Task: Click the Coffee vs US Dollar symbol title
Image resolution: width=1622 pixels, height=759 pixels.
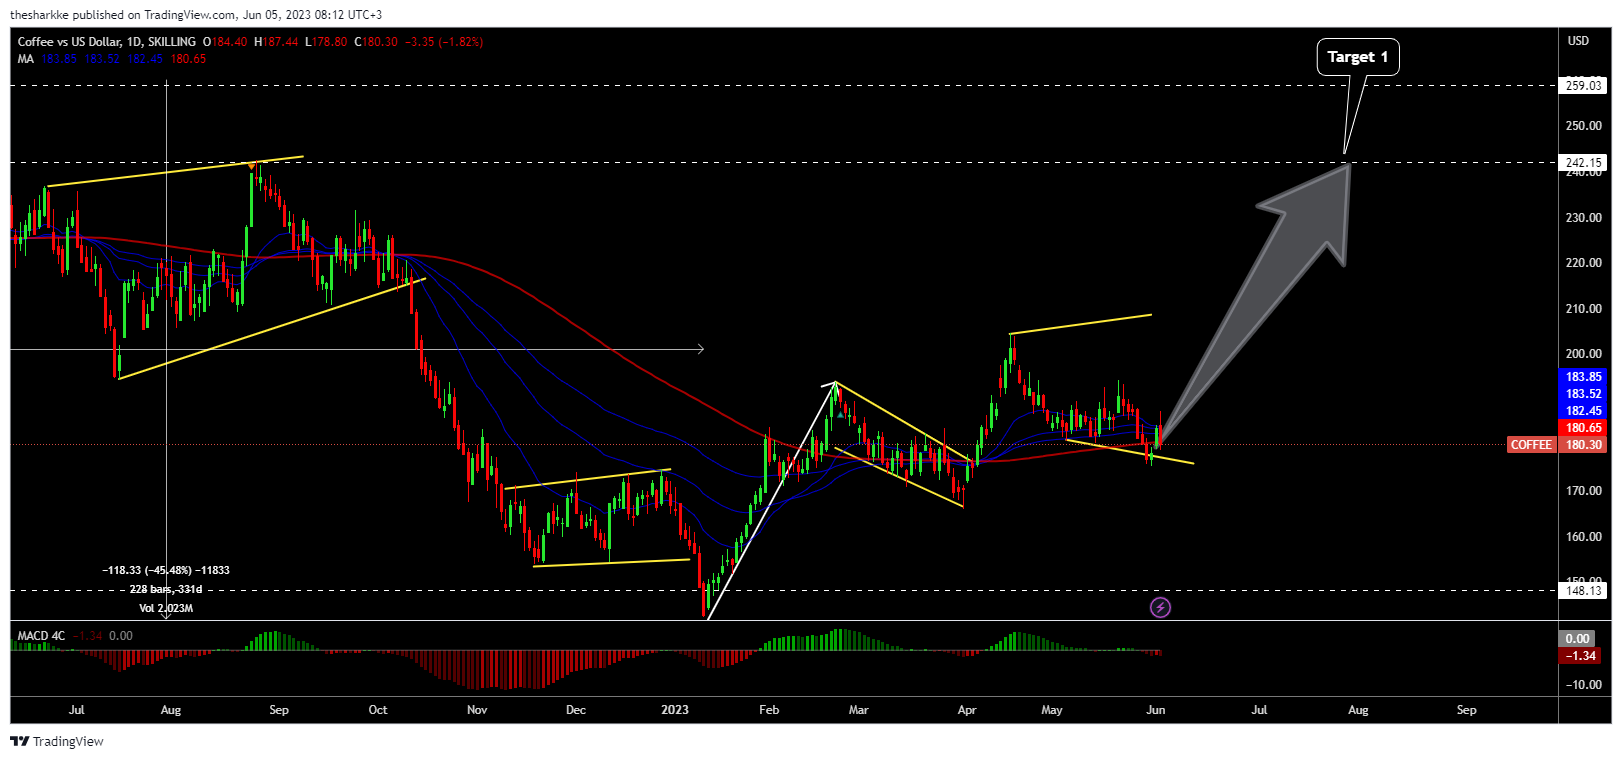Action: (x=107, y=42)
